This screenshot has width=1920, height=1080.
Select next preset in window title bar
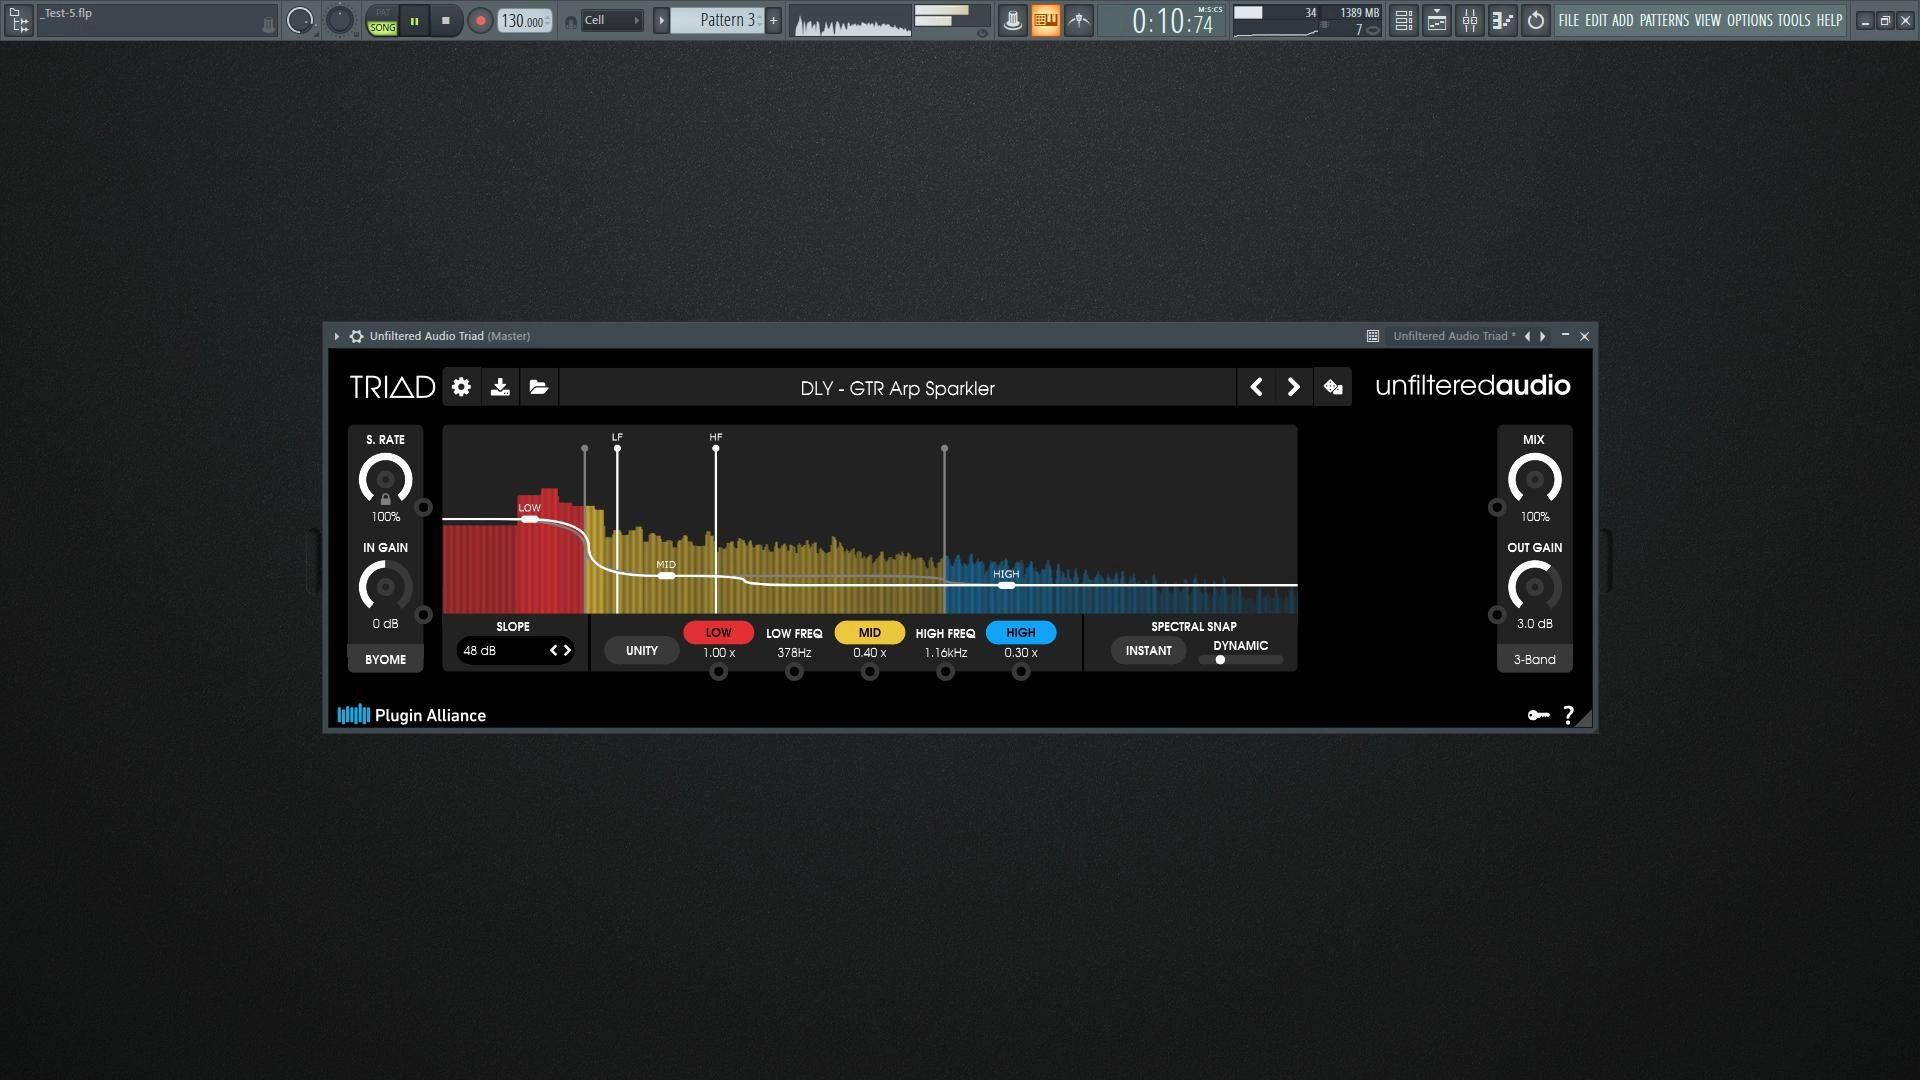(x=1543, y=336)
